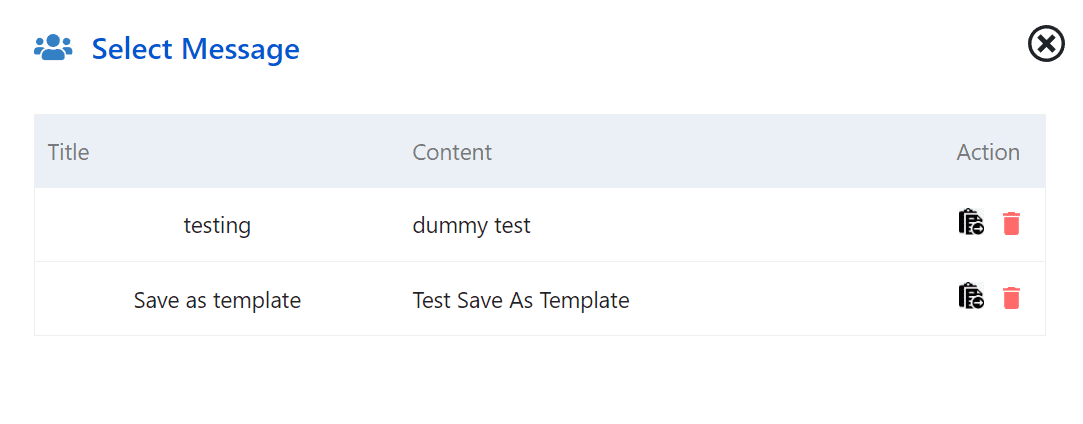Click the Select Message heading
The height and width of the screenshot is (424, 1083).
click(195, 49)
